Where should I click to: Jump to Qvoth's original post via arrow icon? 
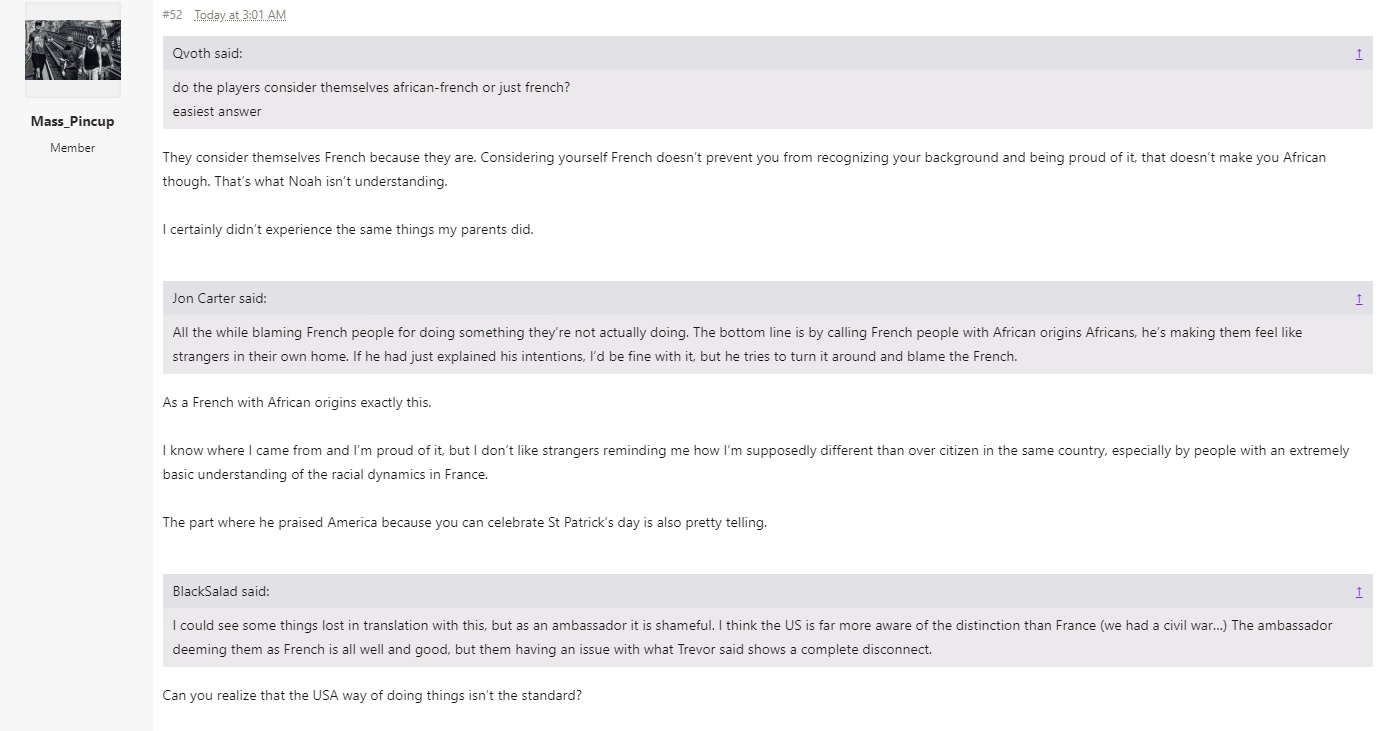click(1358, 54)
